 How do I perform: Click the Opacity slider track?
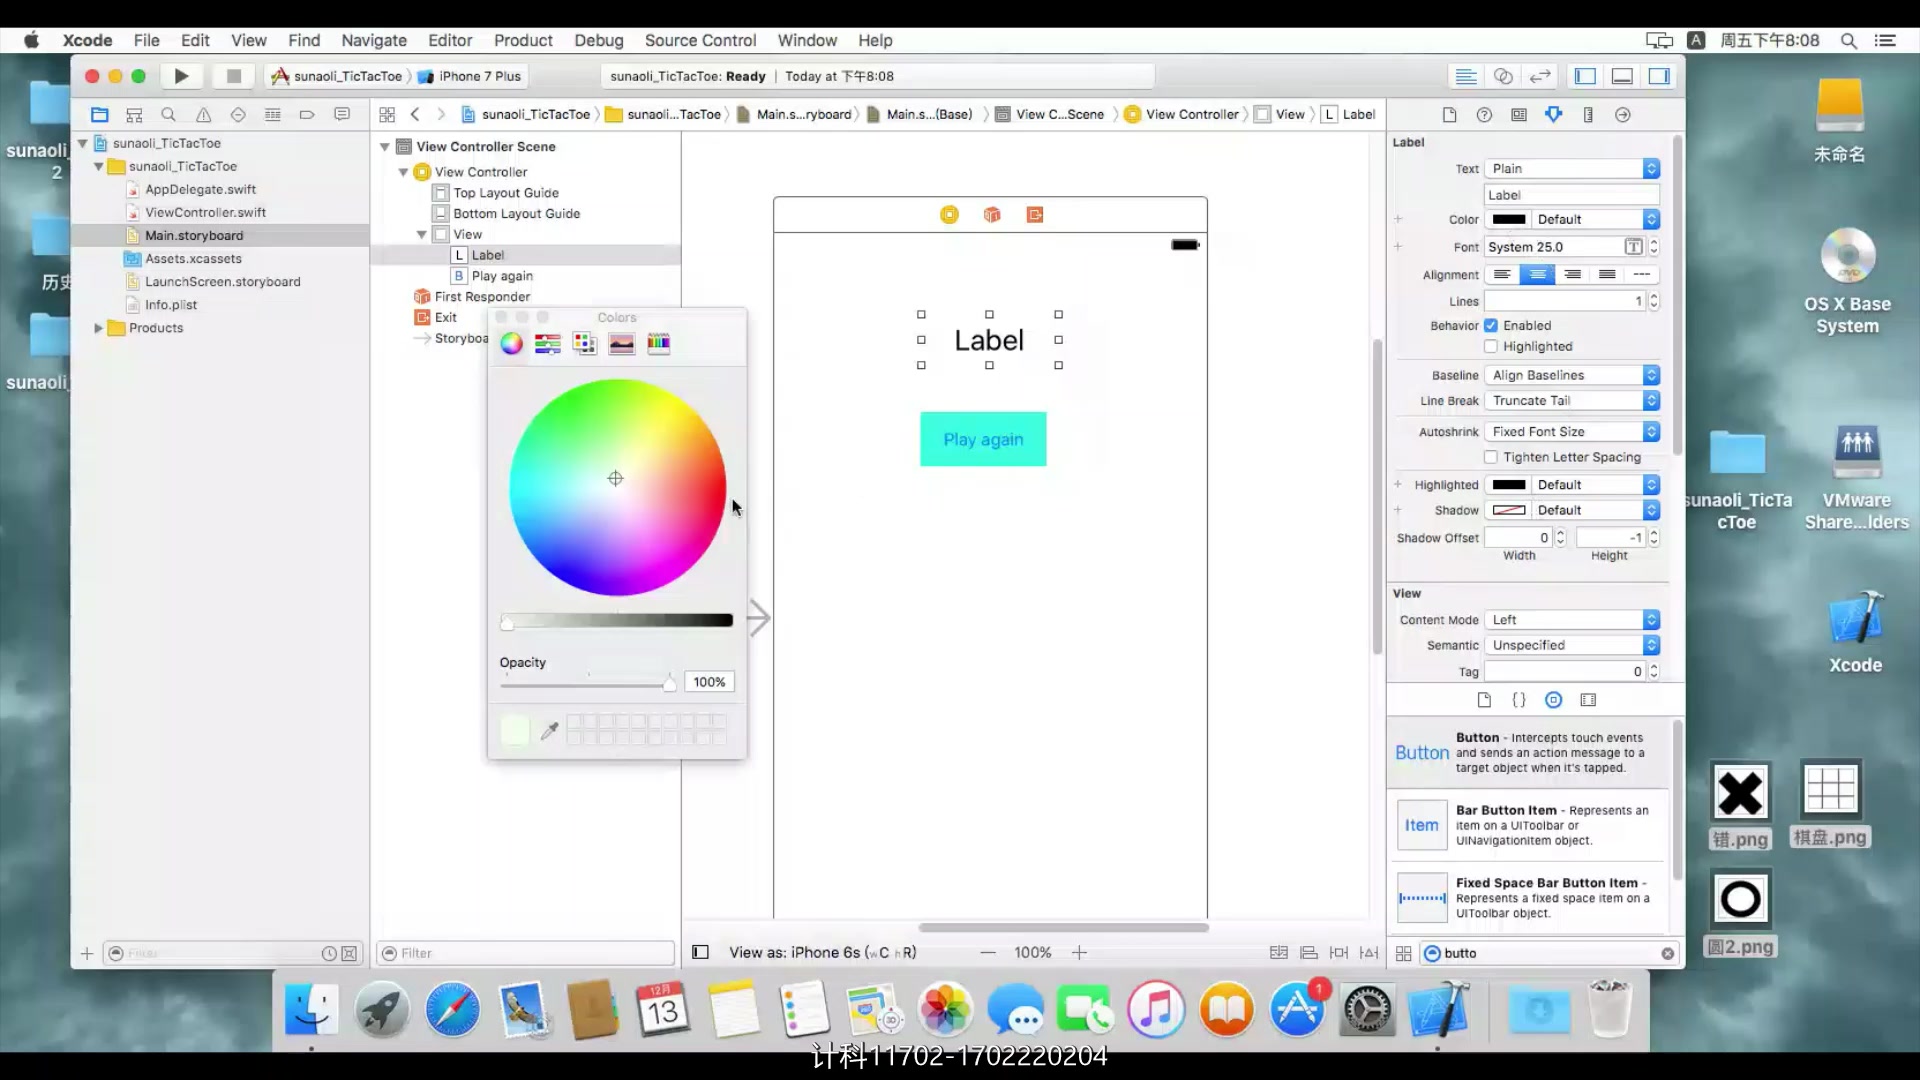pyautogui.click(x=588, y=685)
